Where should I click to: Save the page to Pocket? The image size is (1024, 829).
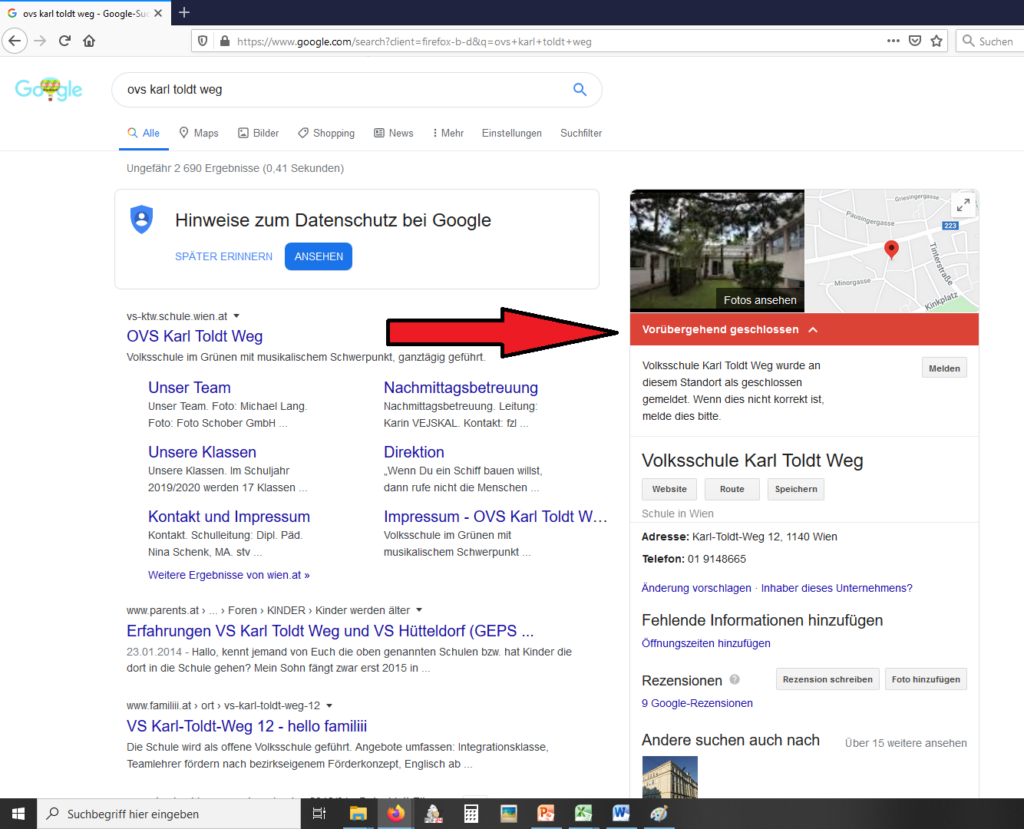(914, 41)
